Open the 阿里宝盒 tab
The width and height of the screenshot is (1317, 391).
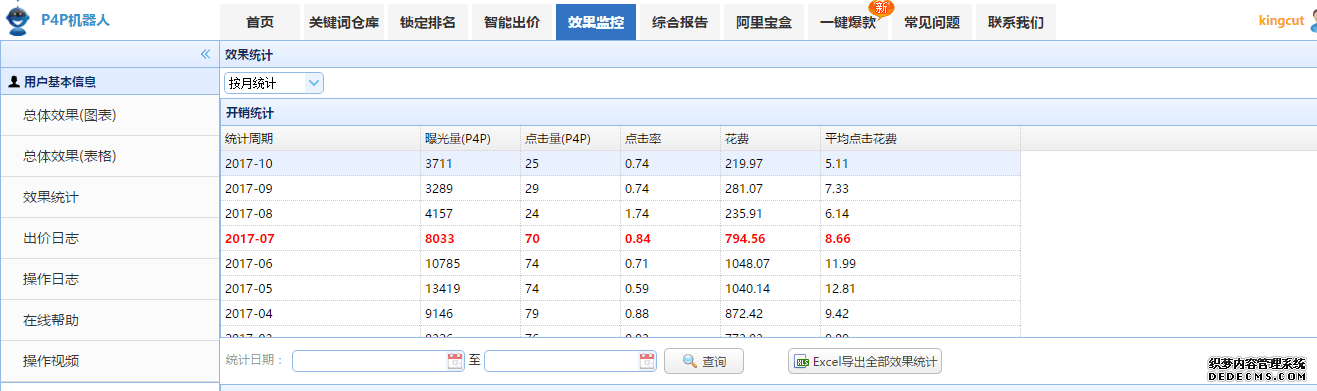764,22
